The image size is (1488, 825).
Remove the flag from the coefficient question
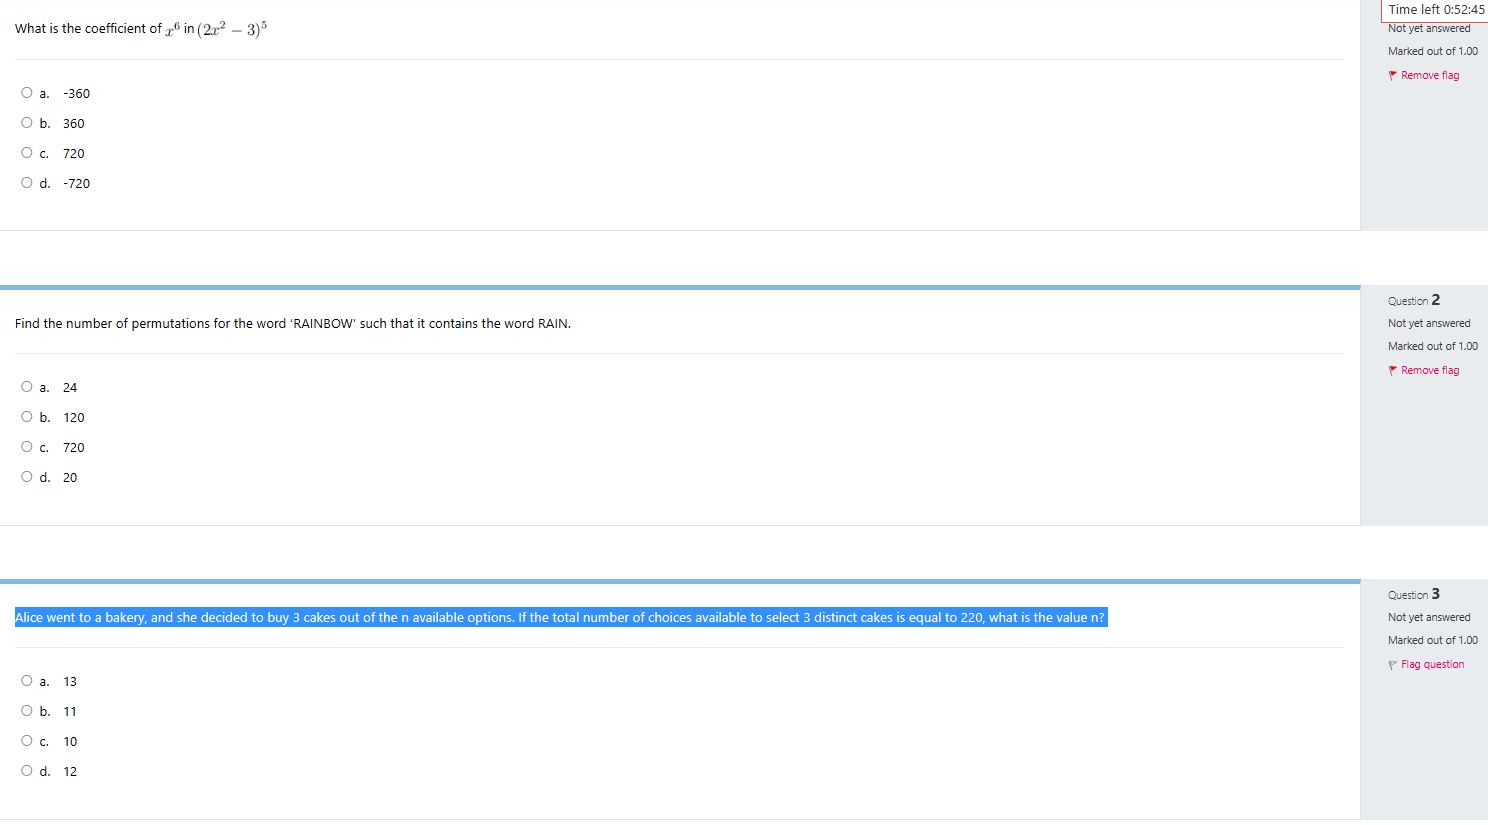tap(1424, 75)
